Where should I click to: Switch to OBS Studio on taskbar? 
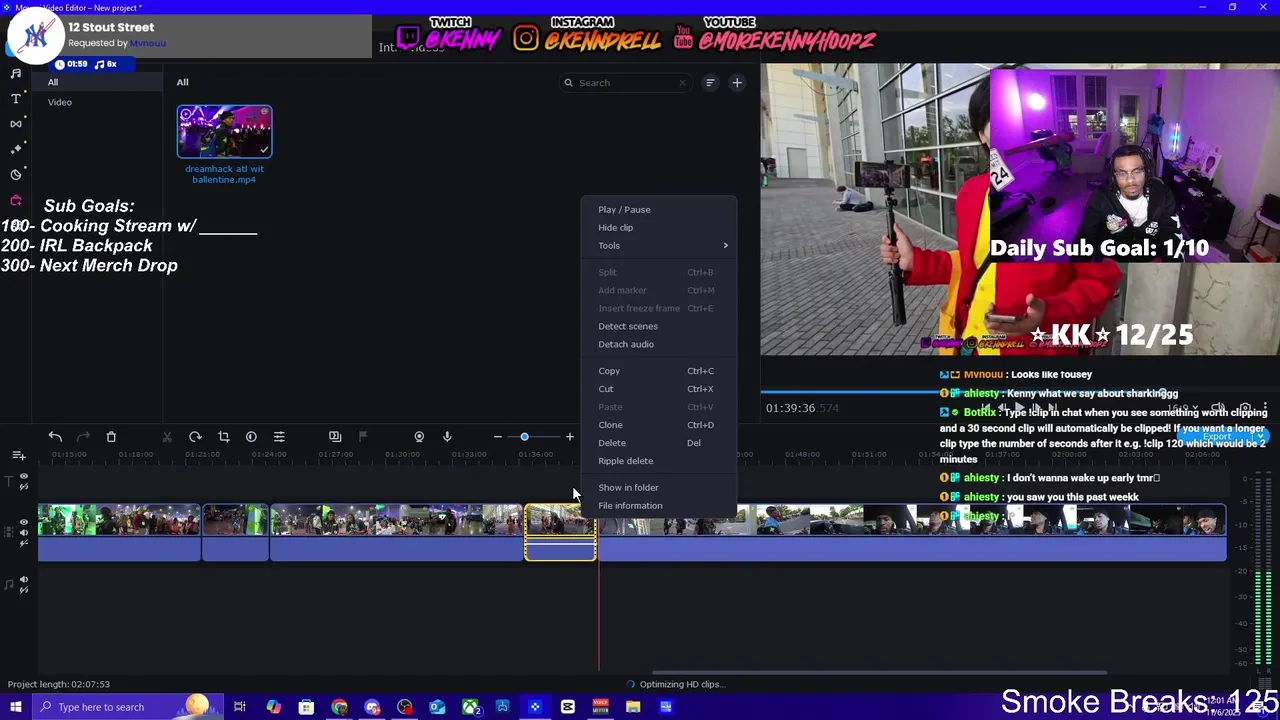[x=404, y=707]
